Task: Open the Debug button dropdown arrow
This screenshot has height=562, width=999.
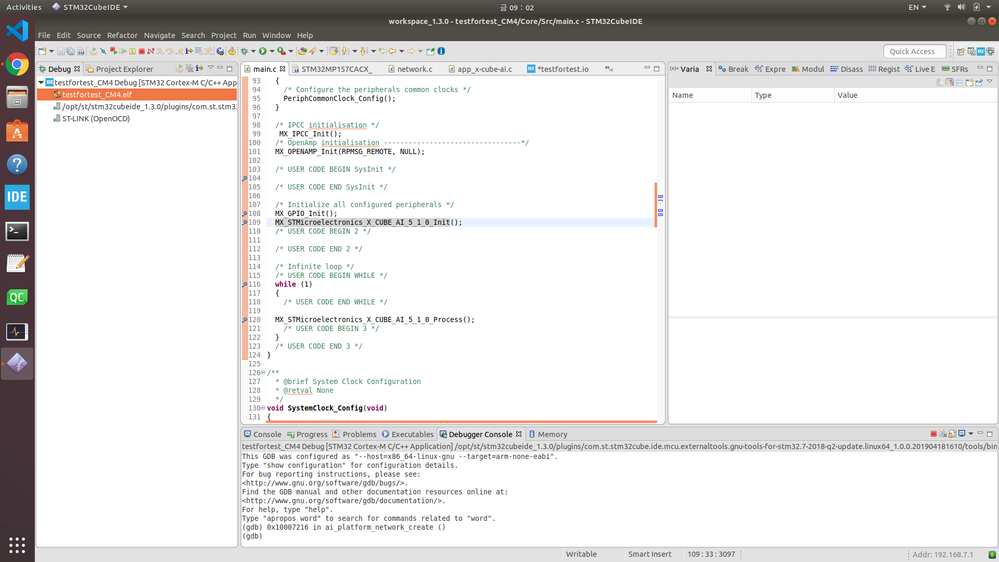Action: point(253,51)
